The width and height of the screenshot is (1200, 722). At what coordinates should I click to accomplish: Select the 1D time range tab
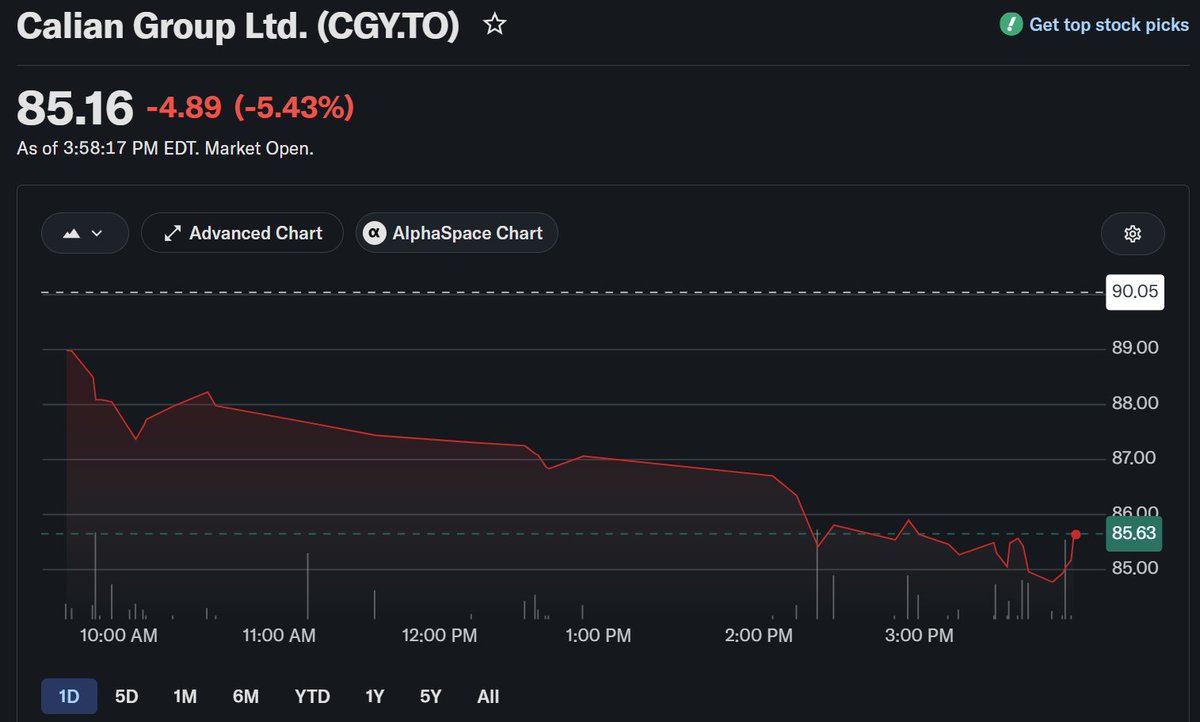pyautogui.click(x=69, y=697)
